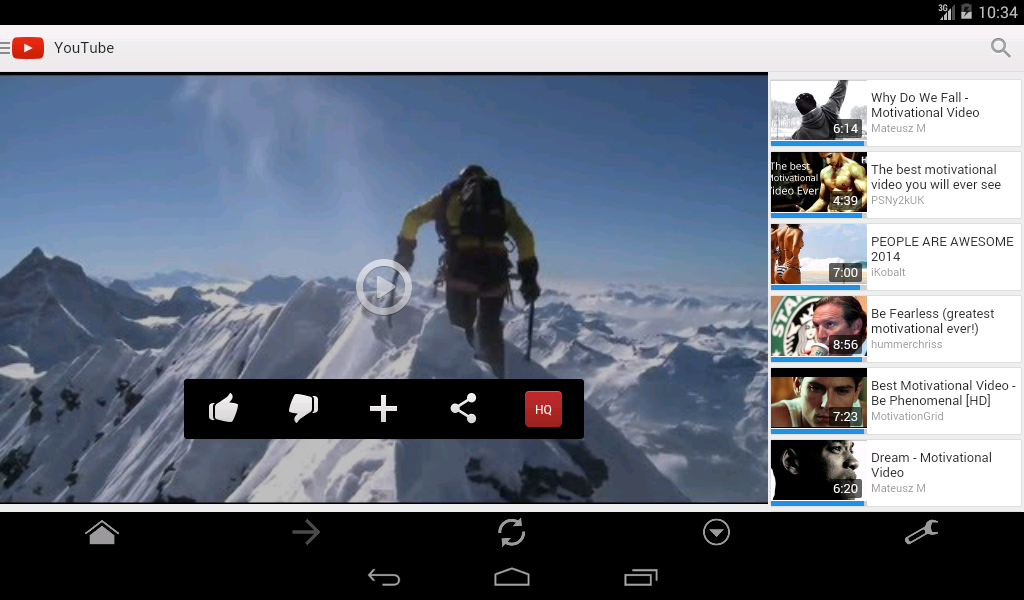Open Be Fearless greatest motivational ever link
The height and width of the screenshot is (600, 1024).
[x=933, y=321]
